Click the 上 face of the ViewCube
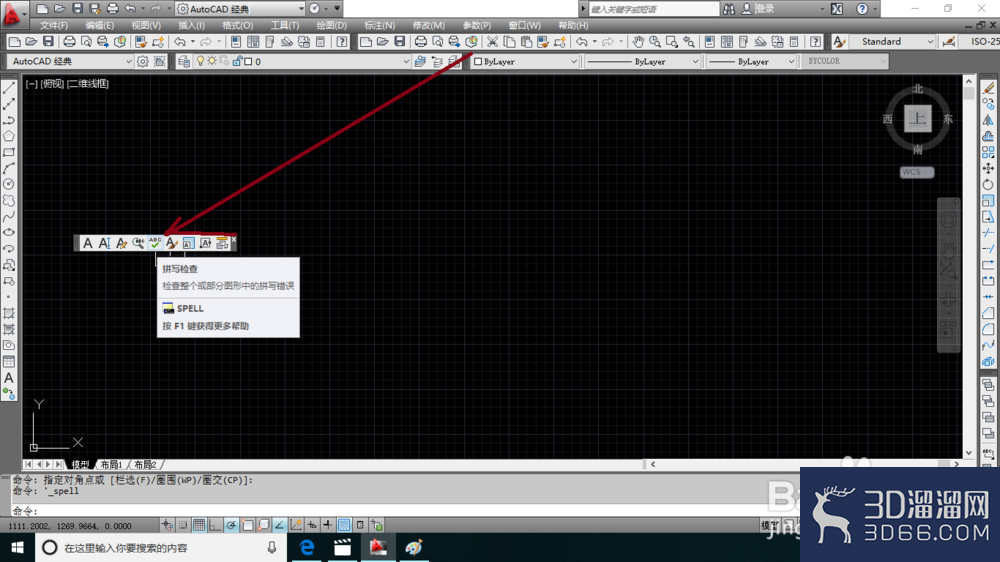 pos(918,119)
